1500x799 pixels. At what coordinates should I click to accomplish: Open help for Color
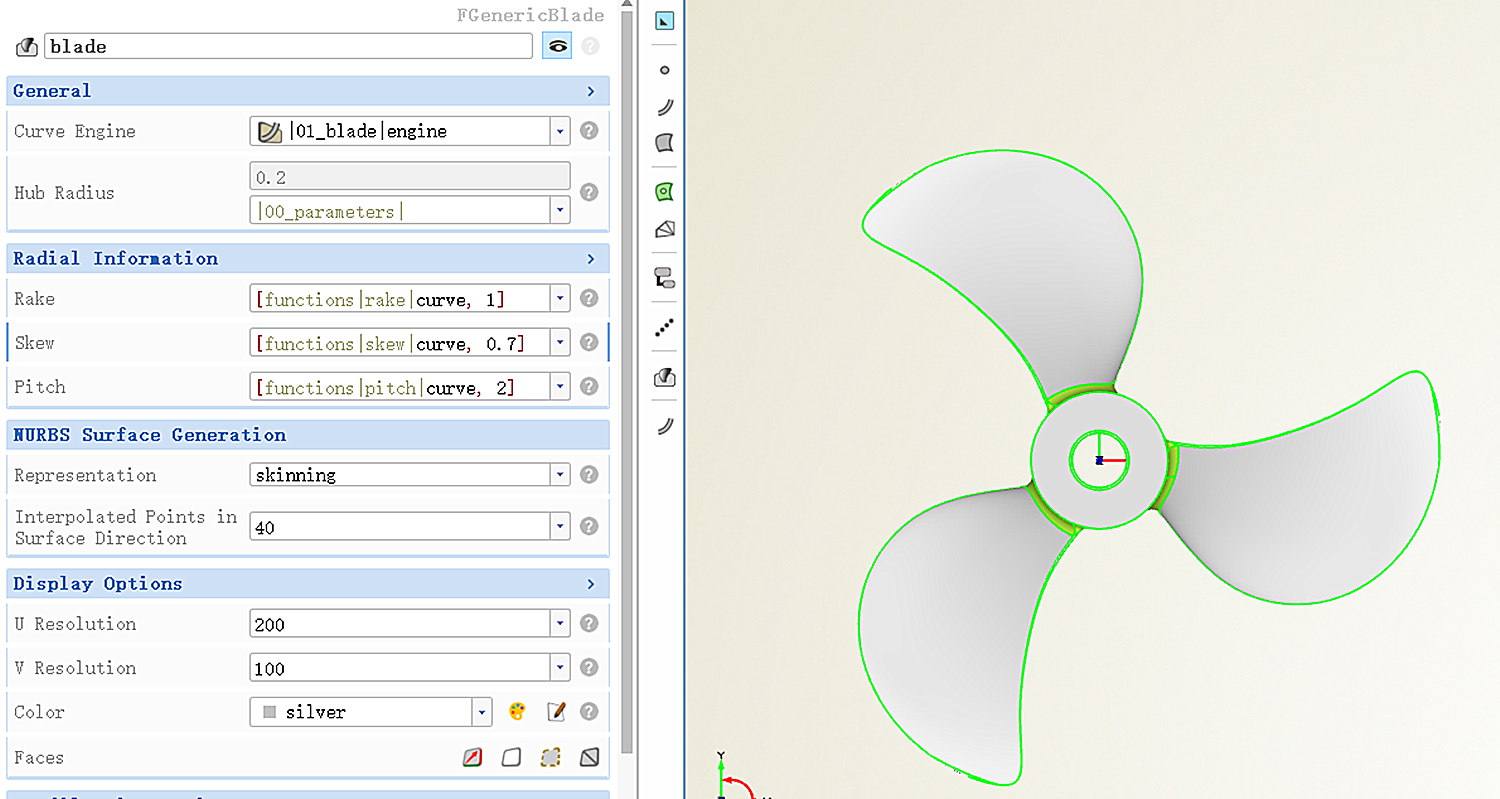click(x=589, y=712)
